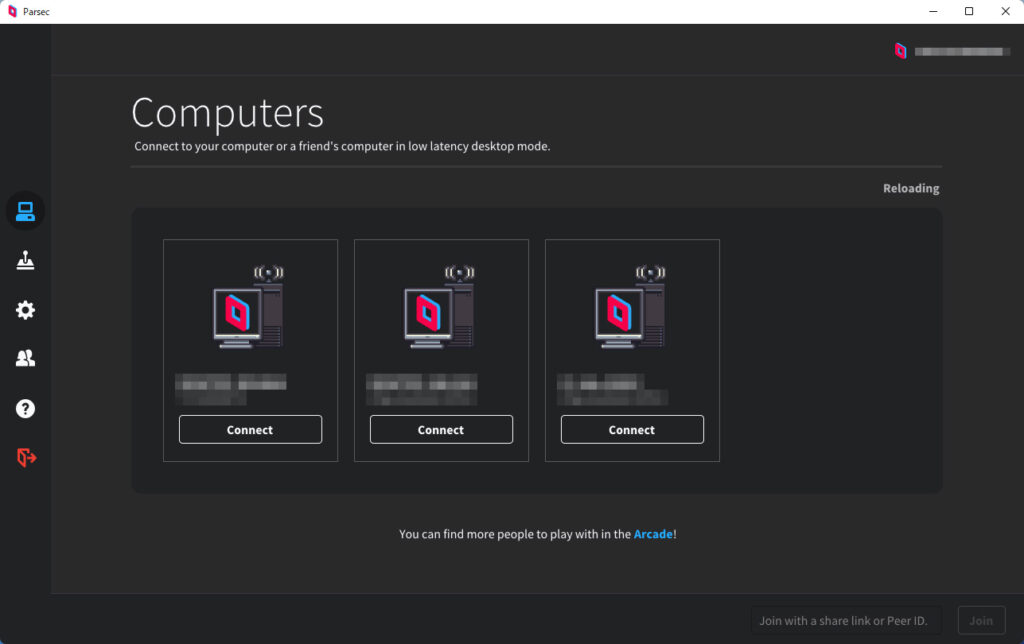Click the Parsec logo in the title bar
This screenshot has height=644, width=1024.
[x=12, y=12]
